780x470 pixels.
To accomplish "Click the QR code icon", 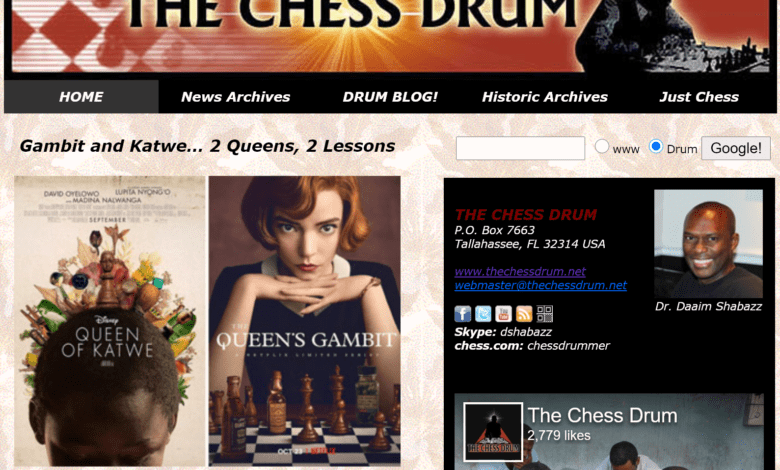I will click(544, 314).
